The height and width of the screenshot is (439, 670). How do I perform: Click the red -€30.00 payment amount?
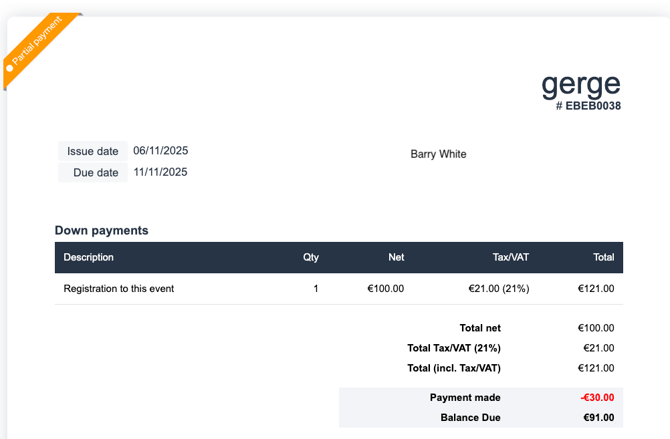pos(597,397)
